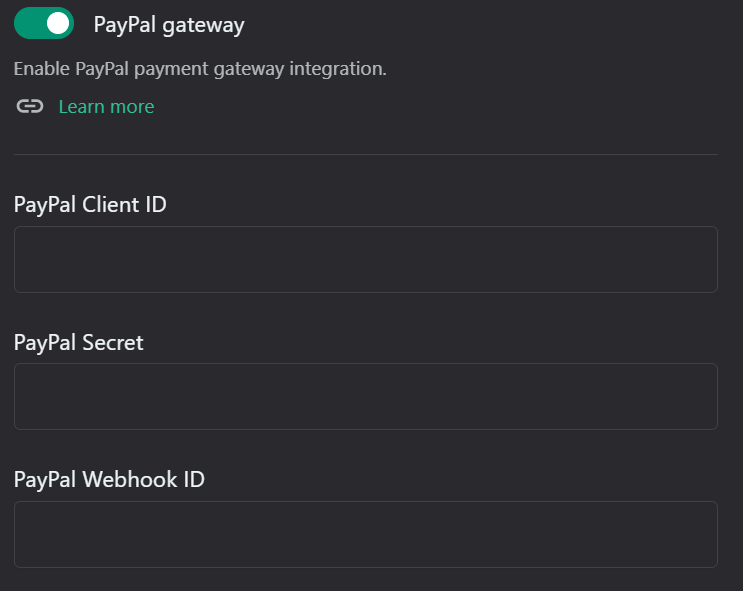Click the white knob of the gateway switch
Viewport: 743px width, 591px height.
pos(58,23)
